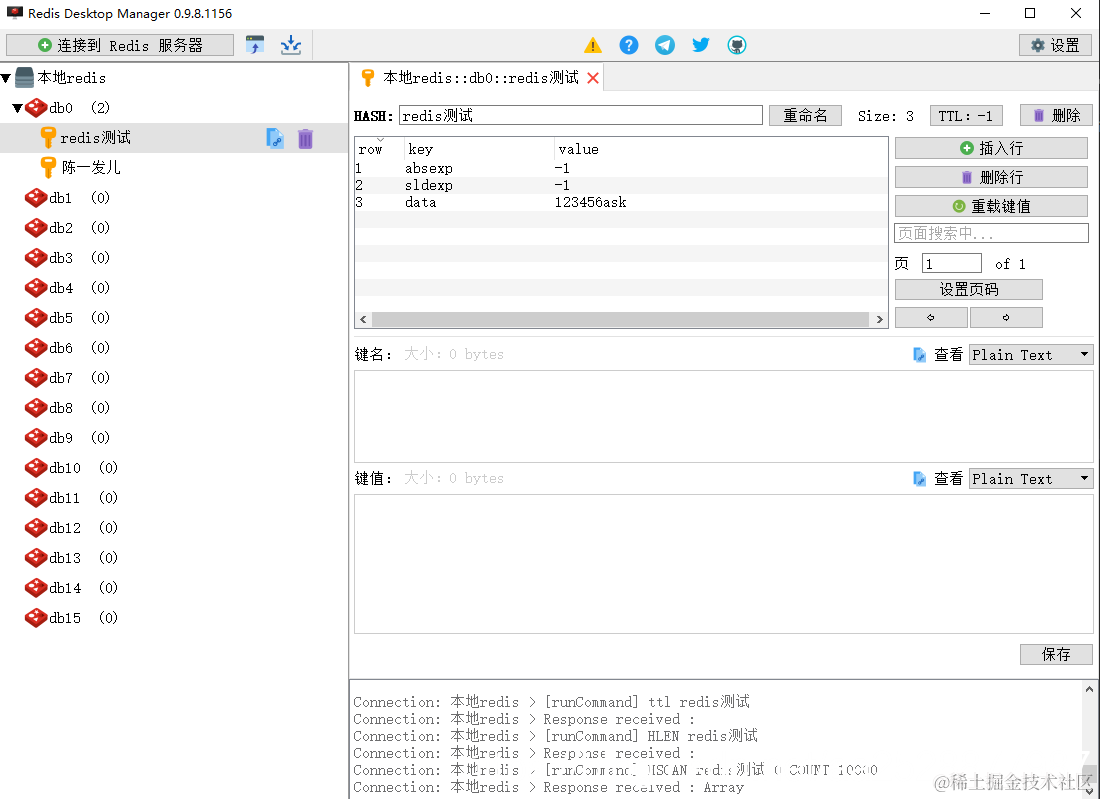1100x799 pixels.
Task: Click 重载键值 reload value button
Action: coord(991,206)
